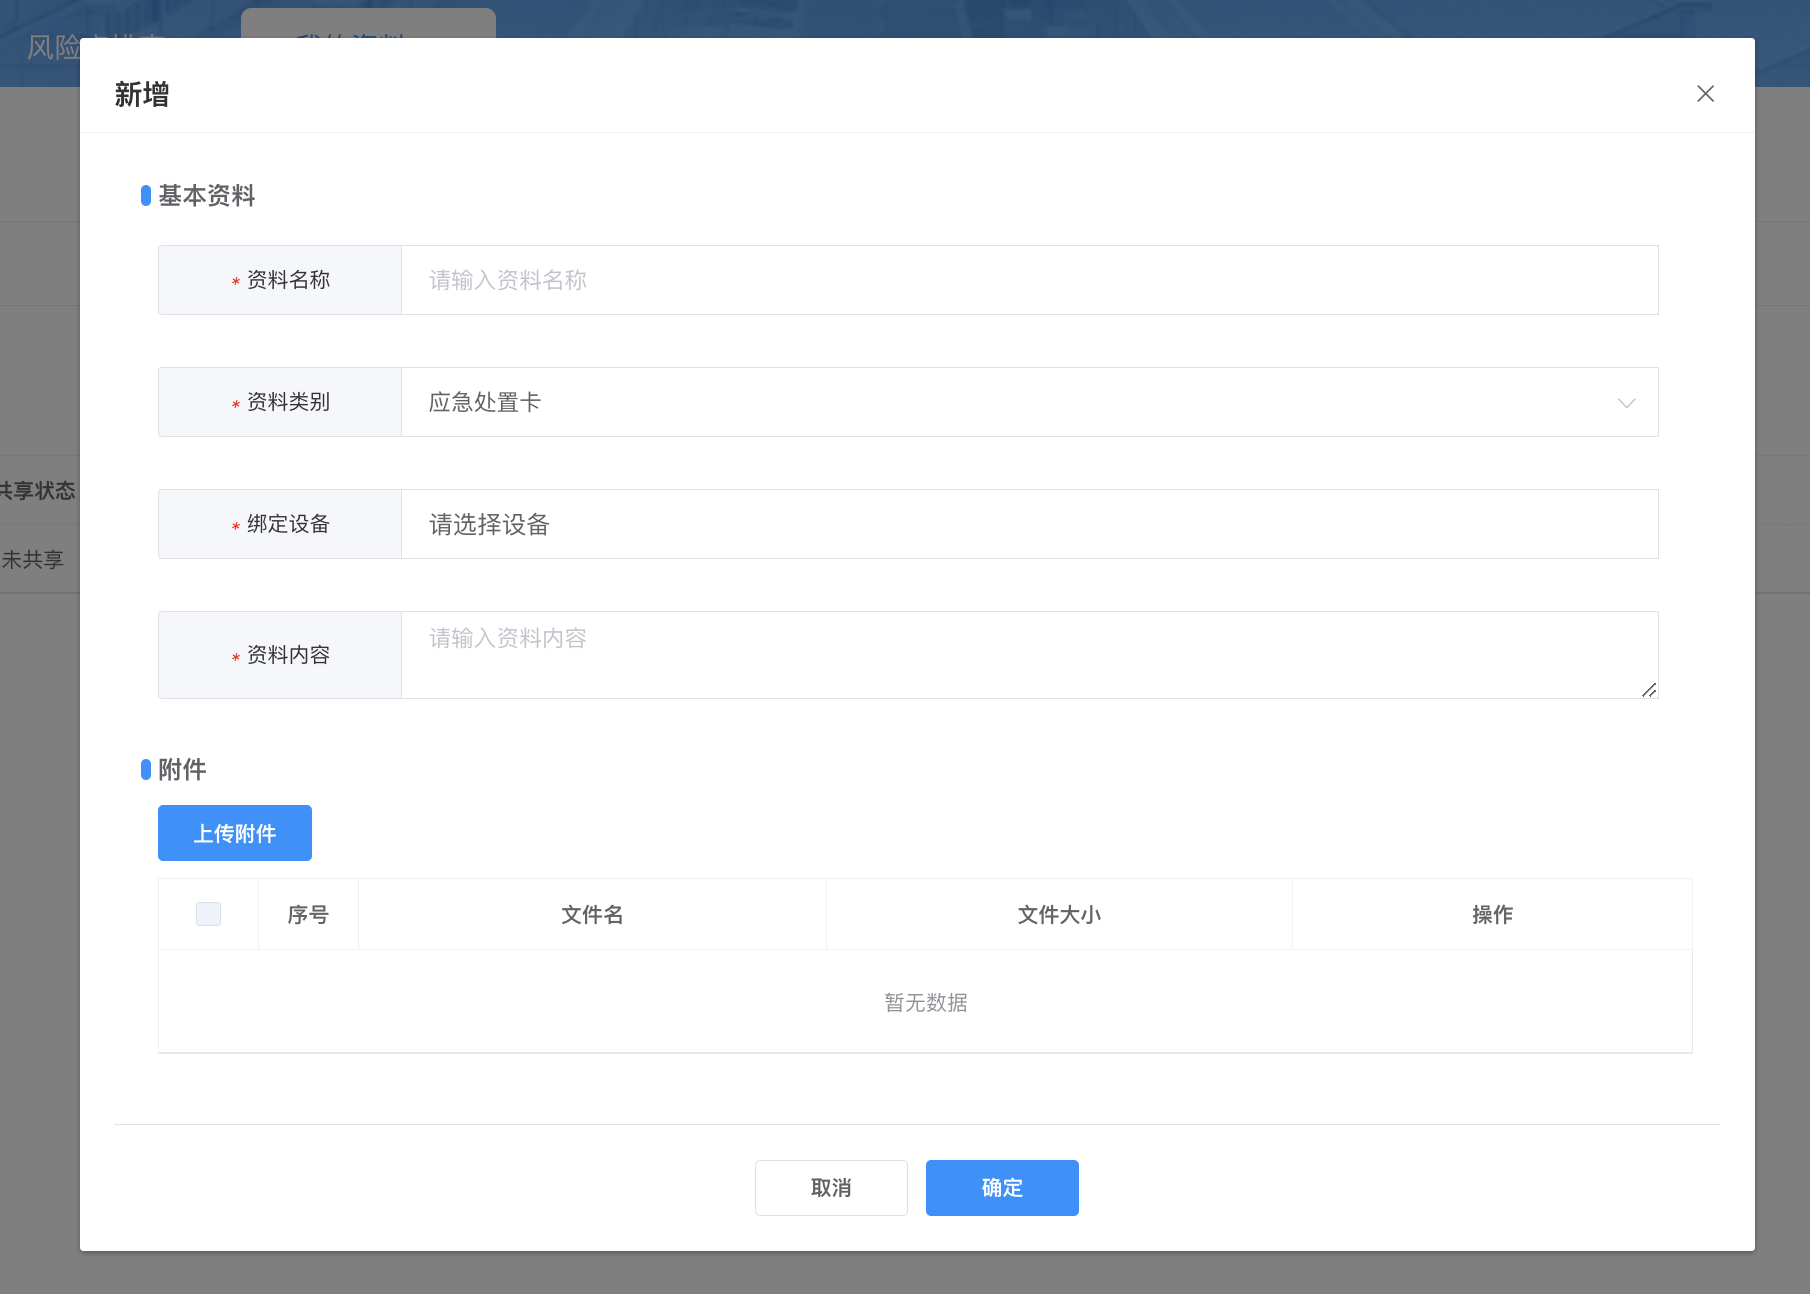Click the 文件名 column header

pos(592,915)
